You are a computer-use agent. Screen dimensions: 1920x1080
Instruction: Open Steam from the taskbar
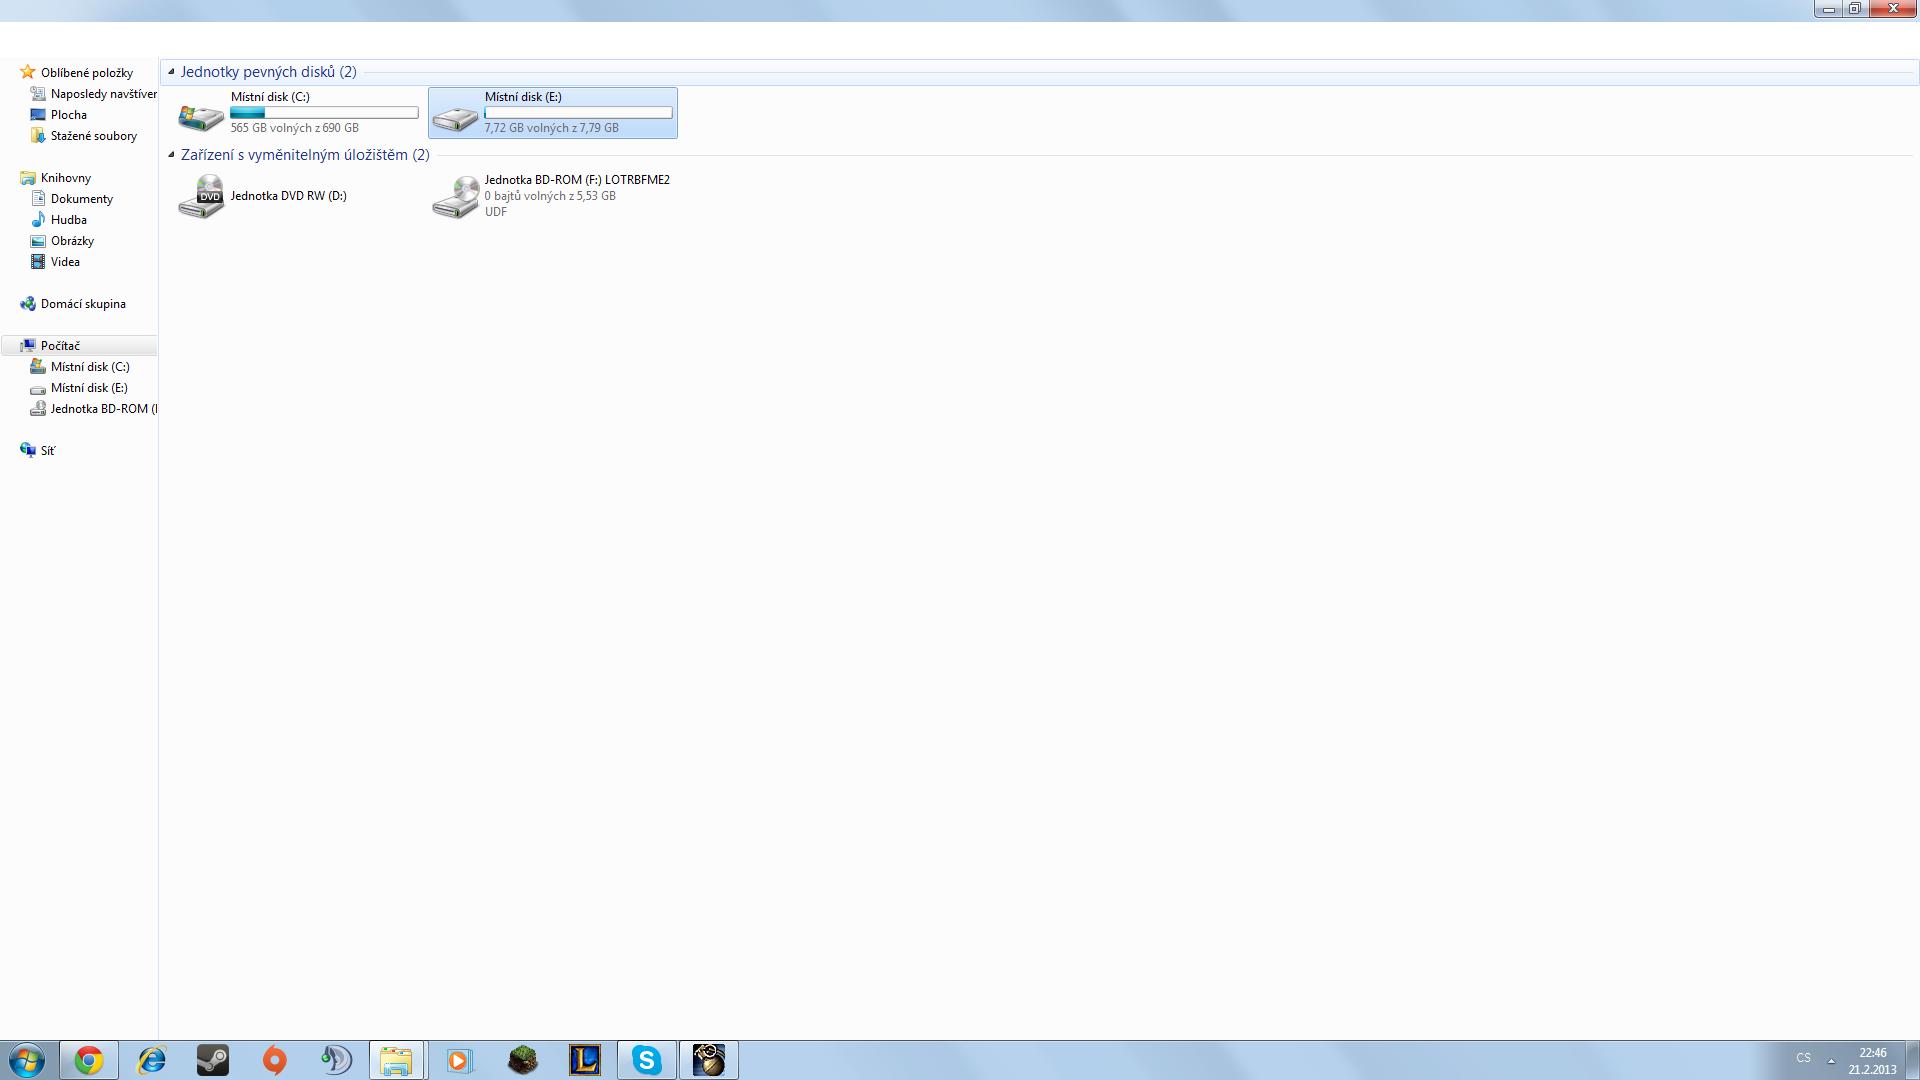click(x=213, y=1060)
